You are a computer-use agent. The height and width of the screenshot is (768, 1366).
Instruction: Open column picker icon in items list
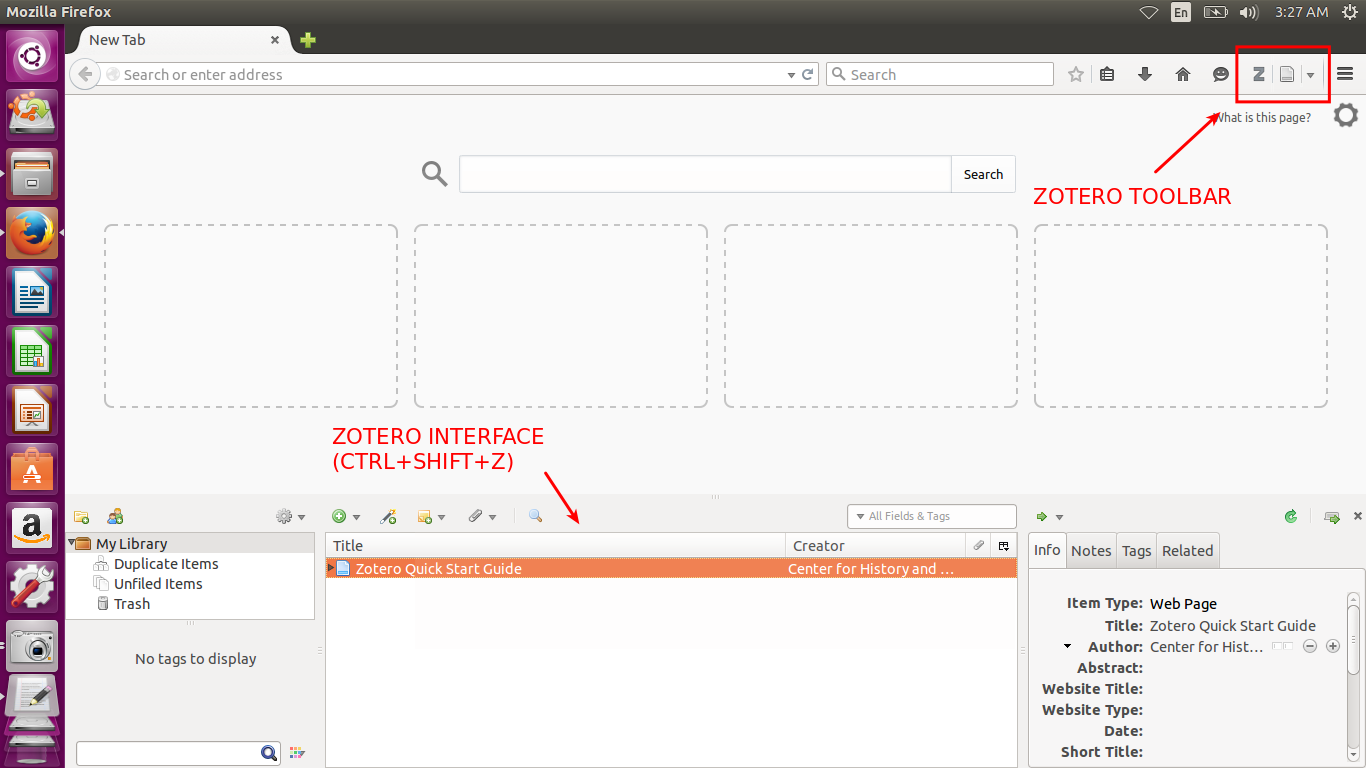click(1004, 545)
